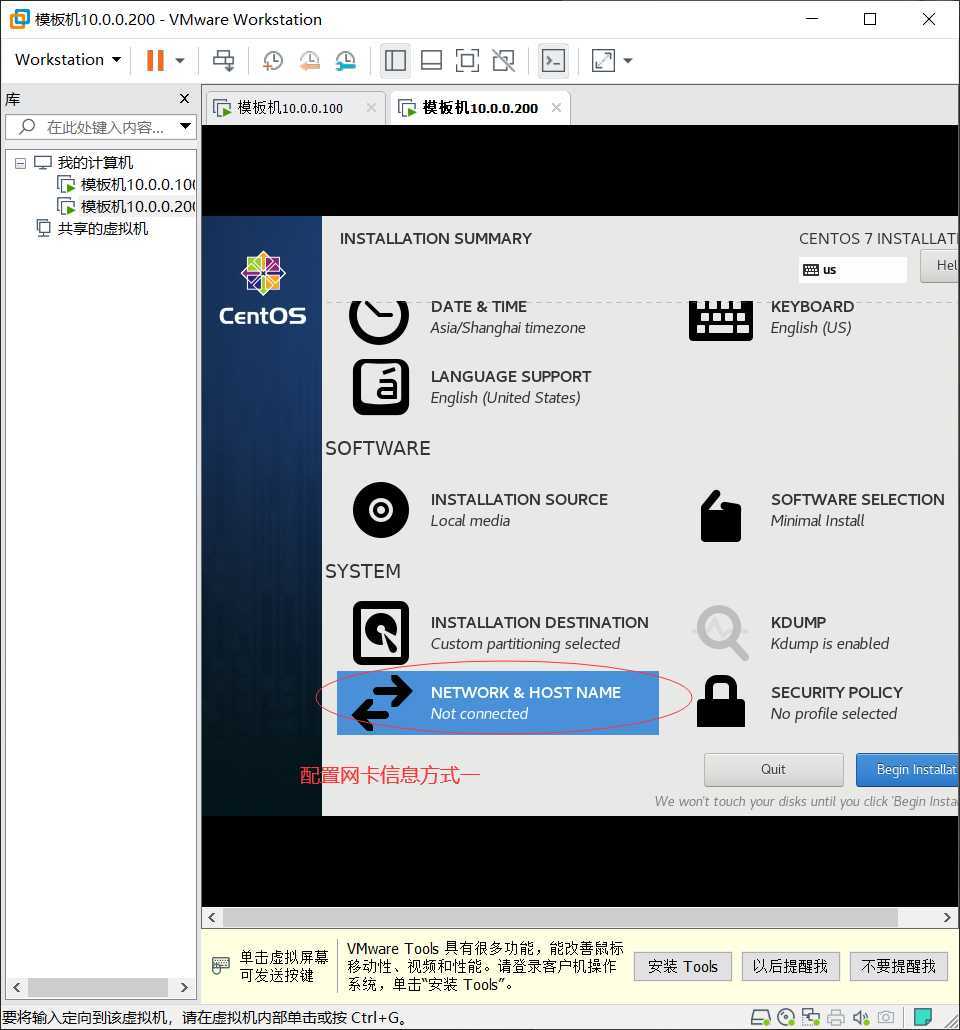Click the printer status bar icon

pos(836,1018)
